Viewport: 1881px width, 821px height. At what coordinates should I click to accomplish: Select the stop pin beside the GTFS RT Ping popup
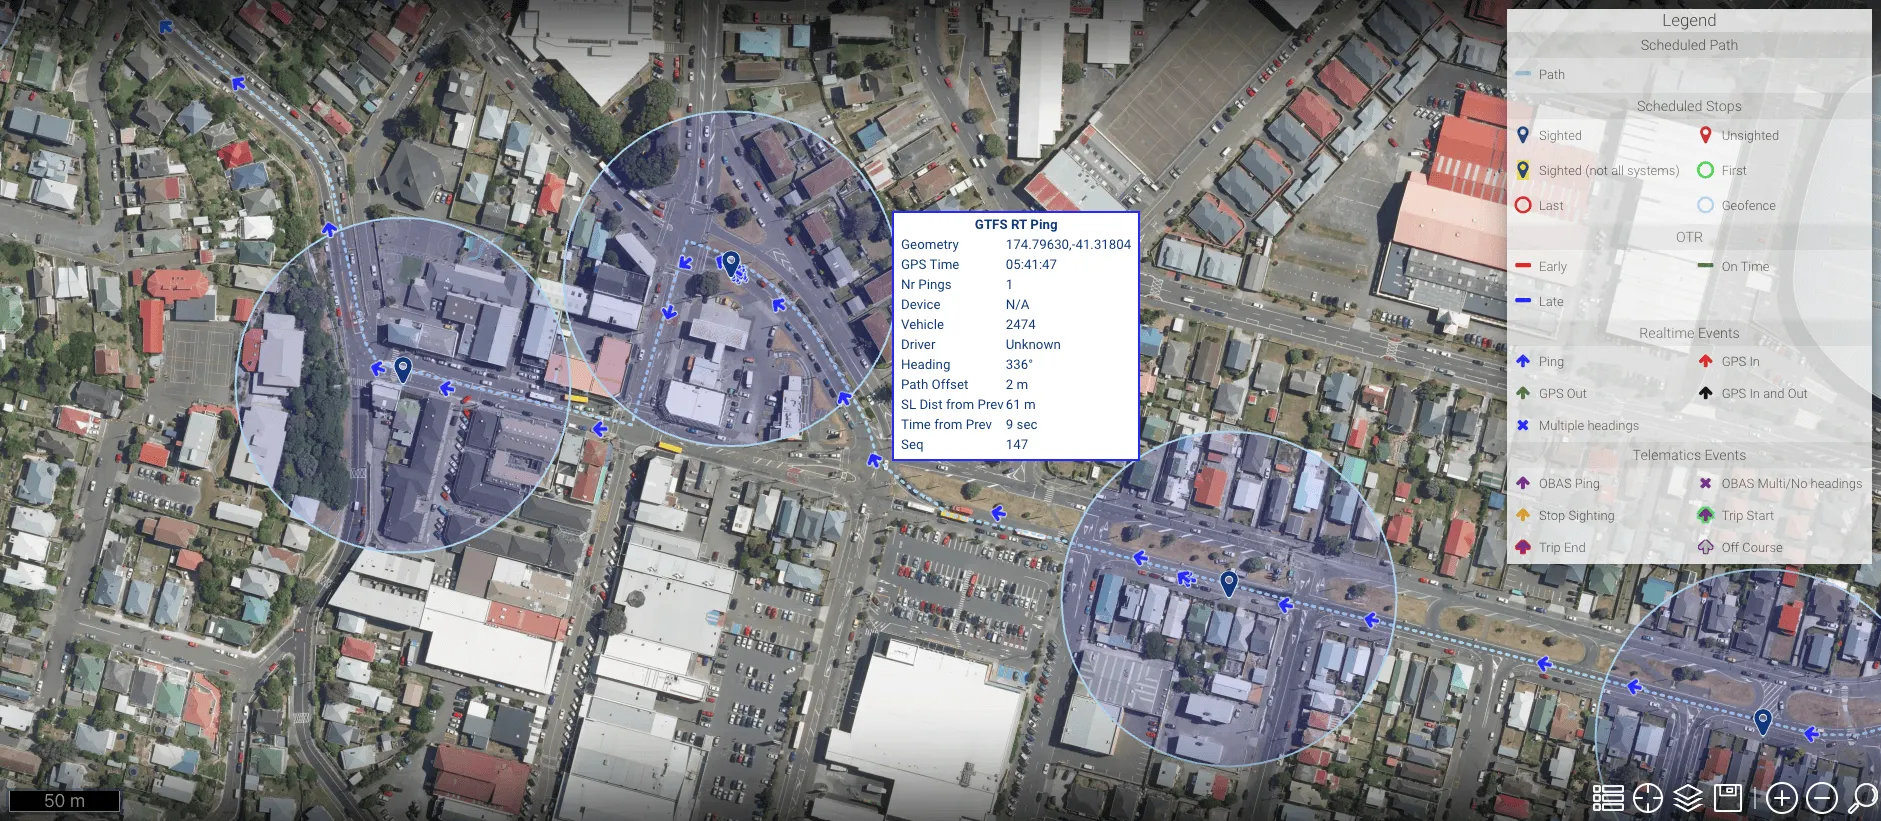(x=731, y=264)
